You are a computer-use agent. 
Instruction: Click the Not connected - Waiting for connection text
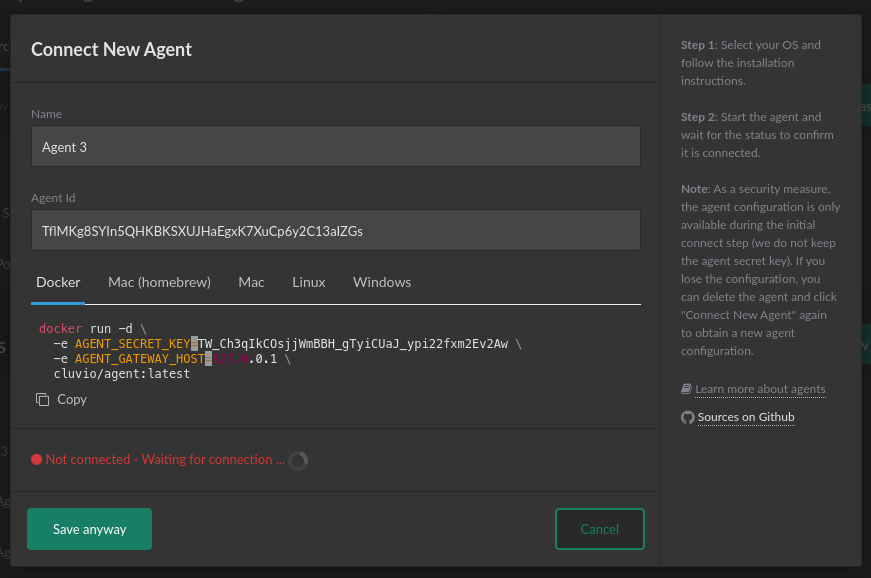click(x=165, y=459)
